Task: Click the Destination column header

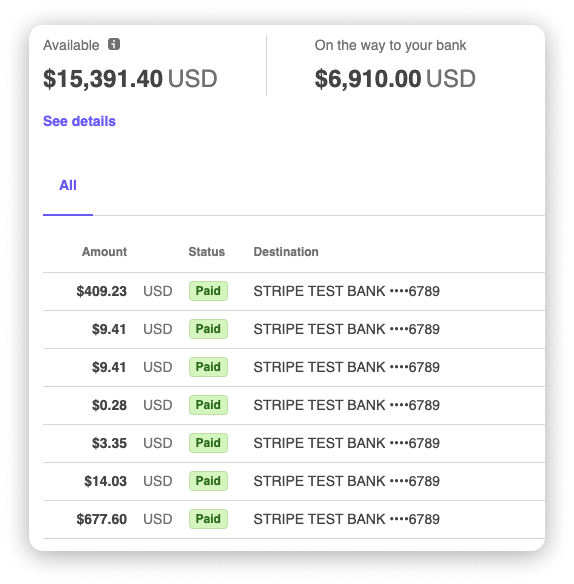Action: pyautogui.click(x=286, y=252)
